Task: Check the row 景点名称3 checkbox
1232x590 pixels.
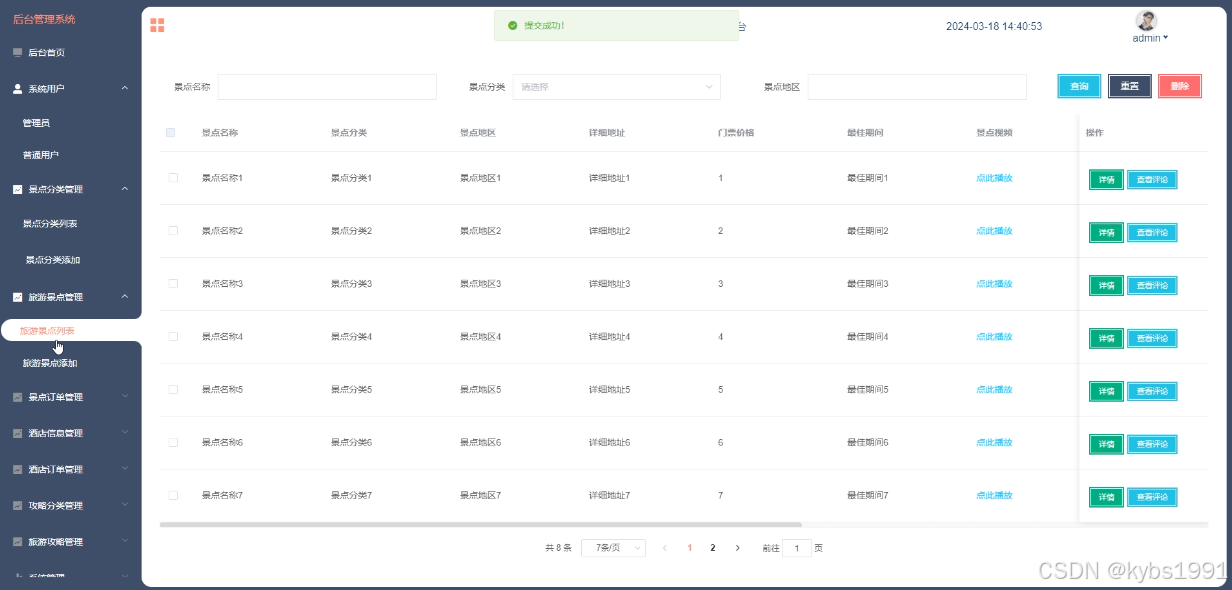Action: 173,284
